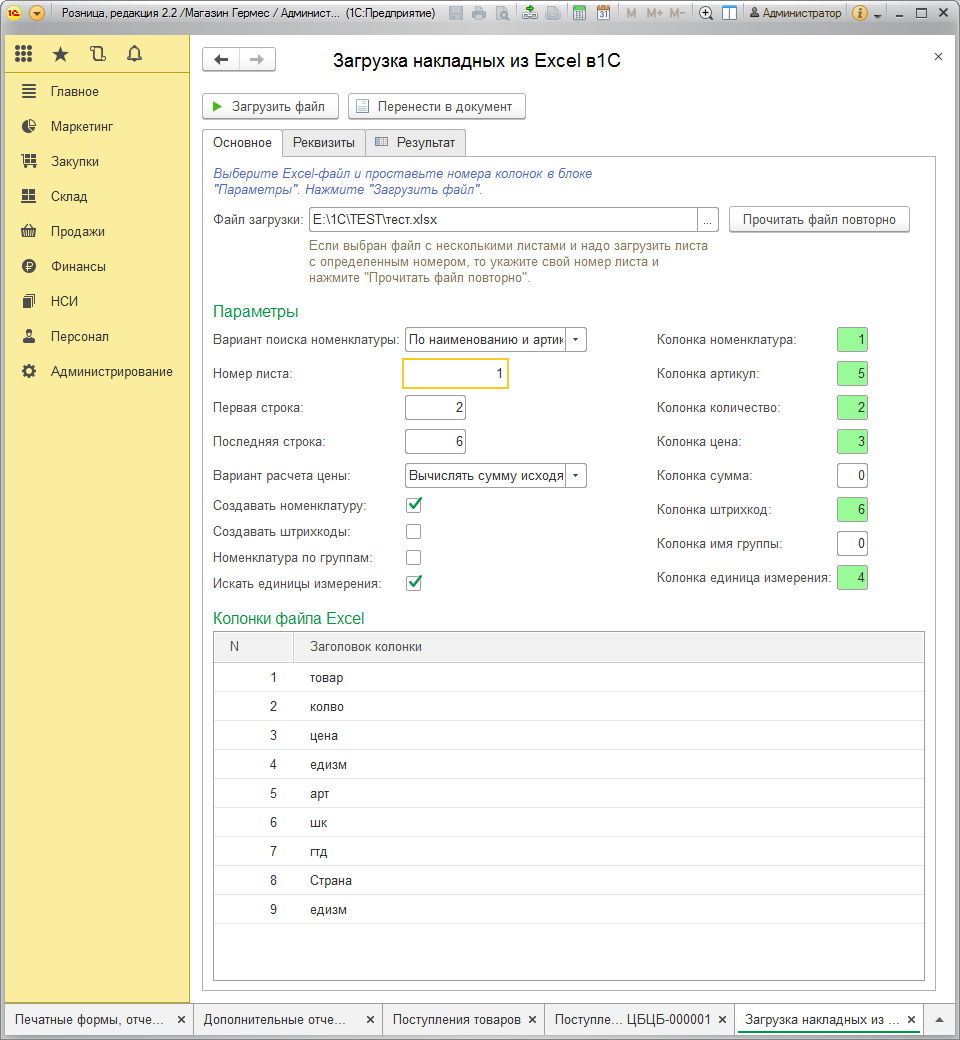Go forward with the right arrow button
Viewport: 960px width, 1040px height.
click(x=257, y=60)
